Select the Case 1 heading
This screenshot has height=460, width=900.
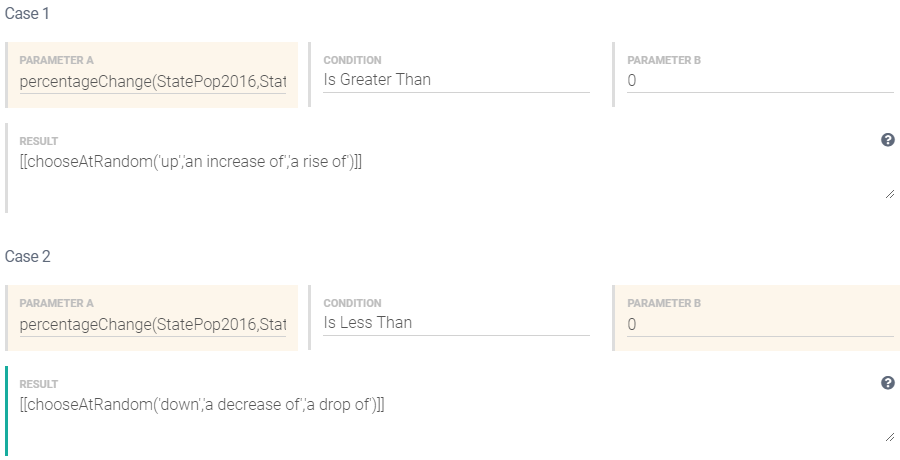tap(28, 13)
